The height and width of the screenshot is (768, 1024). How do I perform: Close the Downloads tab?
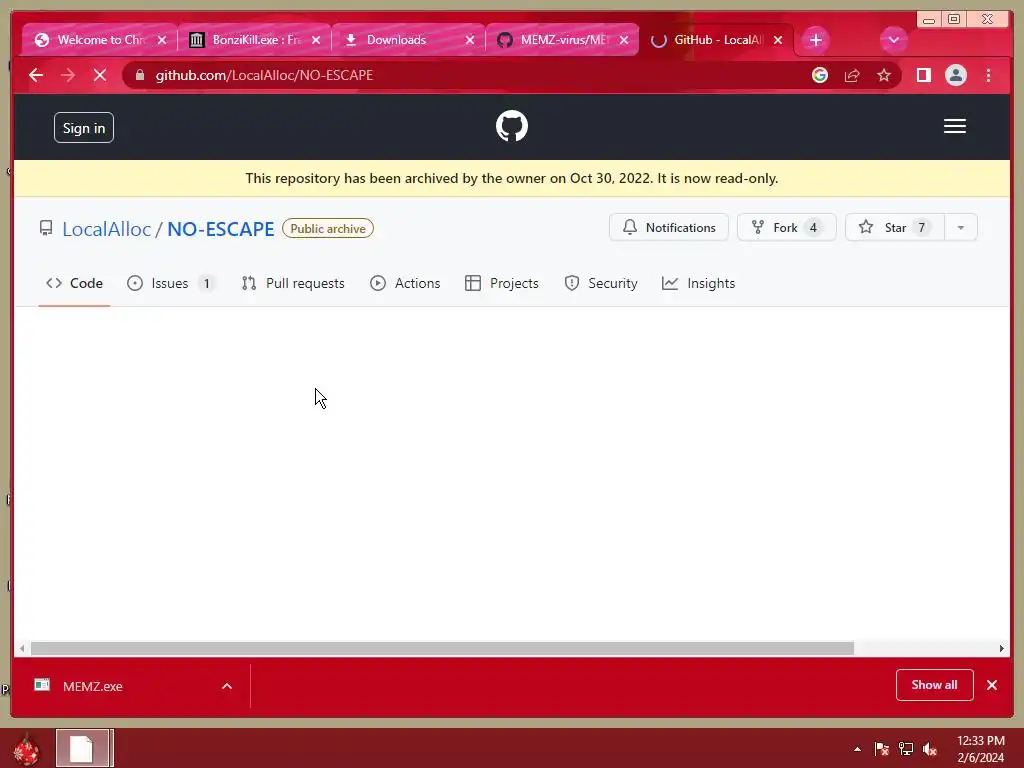pos(470,40)
